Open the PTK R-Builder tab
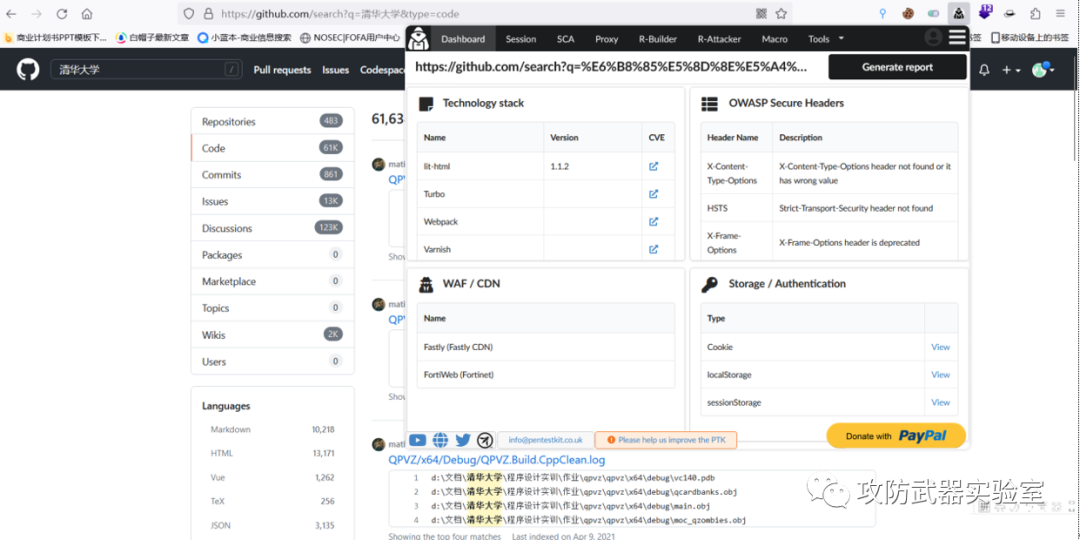Screen dimensions: 1080x540 coord(658,39)
